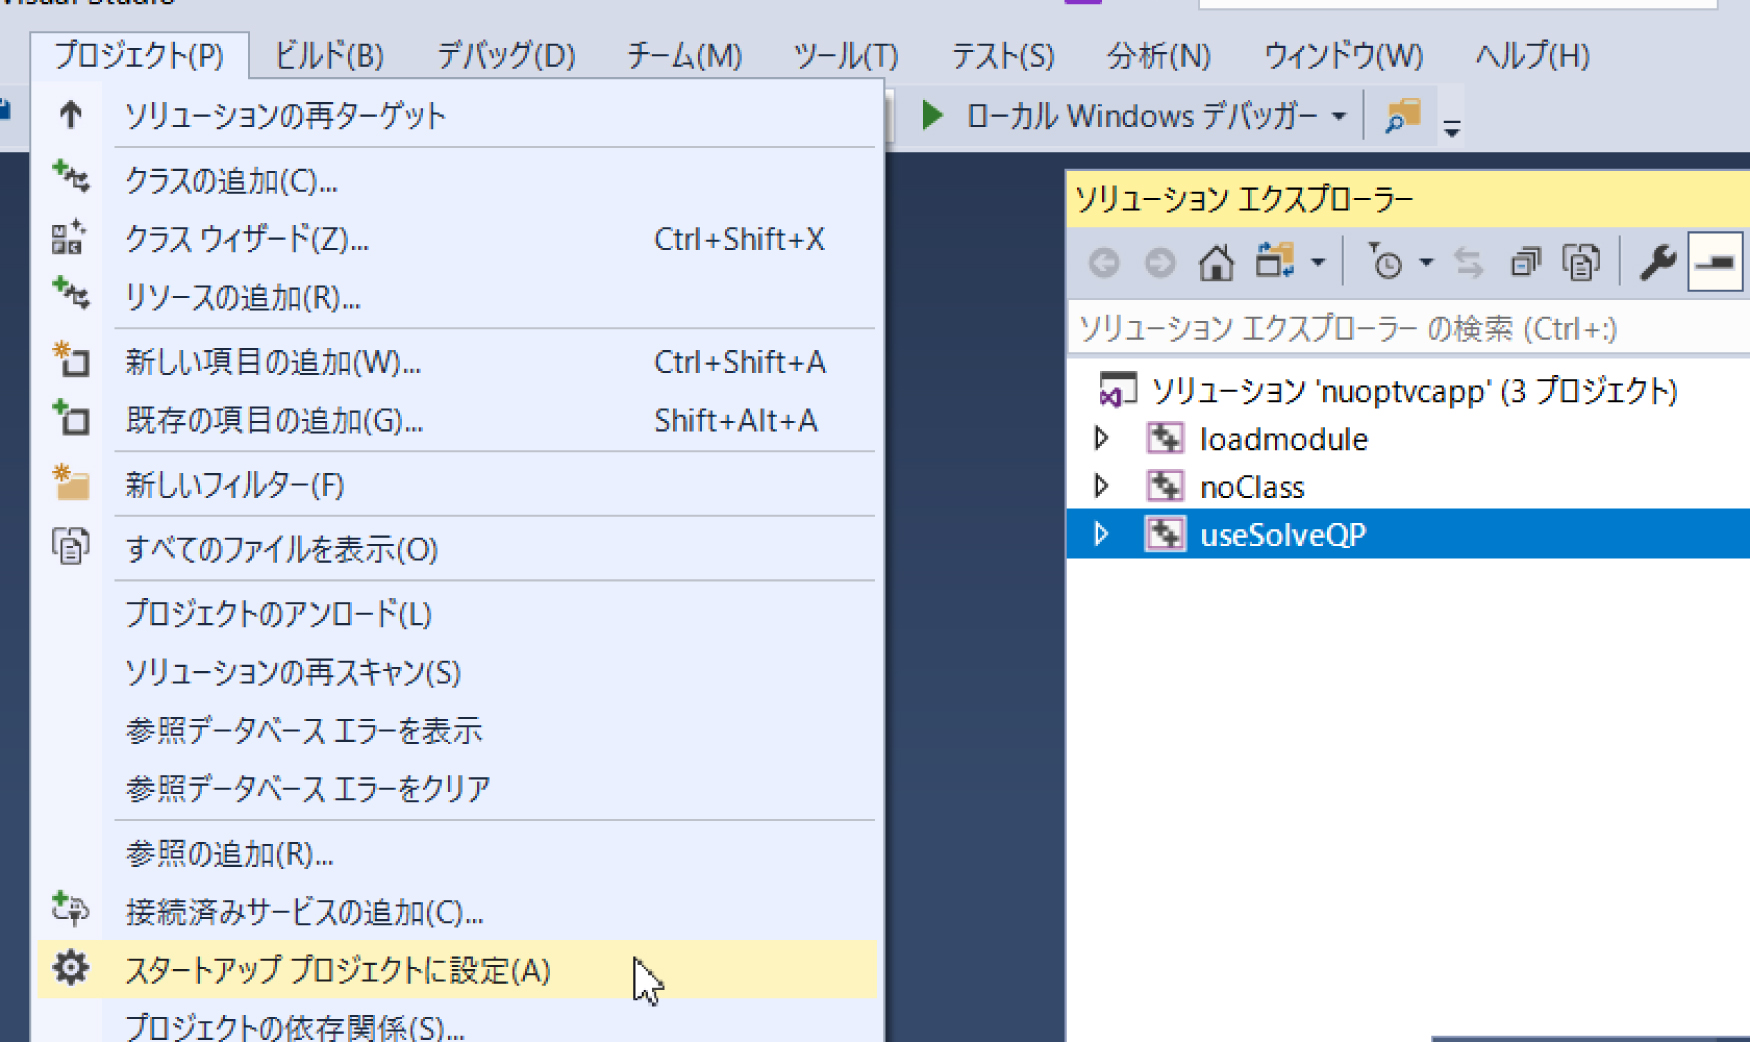Image resolution: width=1750 pixels, height=1042 pixels.
Task: Open the ウィンドウ(W) menu
Action: click(x=1344, y=55)
